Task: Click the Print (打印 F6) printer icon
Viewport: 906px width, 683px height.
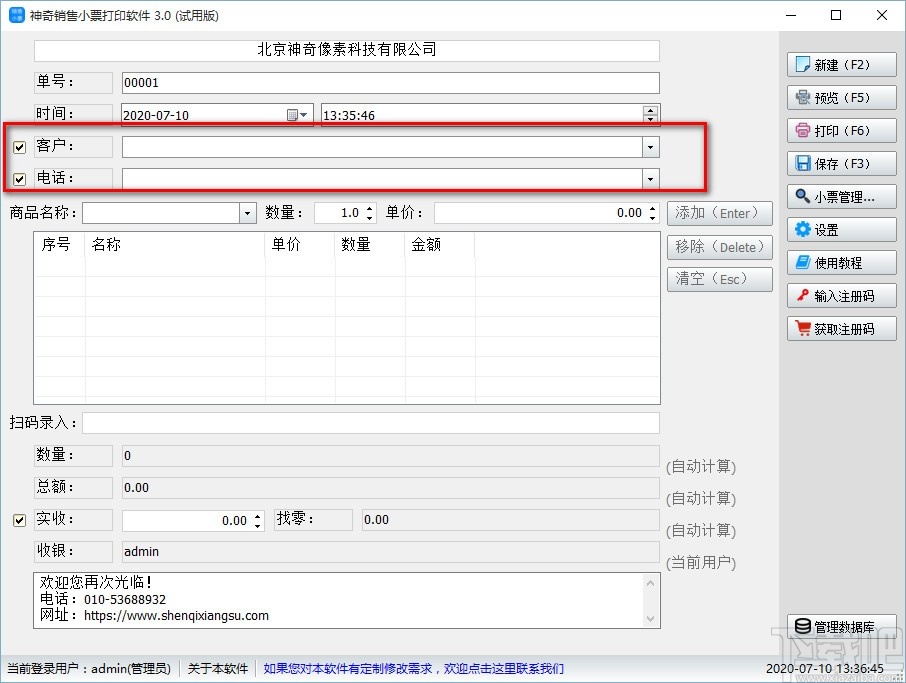Action: click(x=803, y=130)
